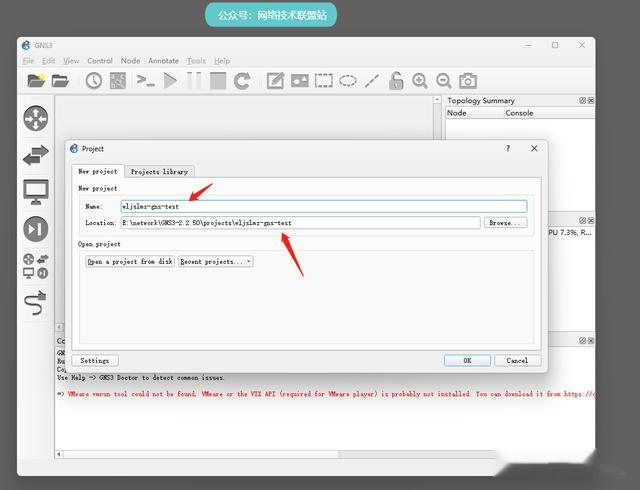The width and height of the screenshot is (640, 490).
Task: Click the Zoom out magnifier icon
Action: 444,80
